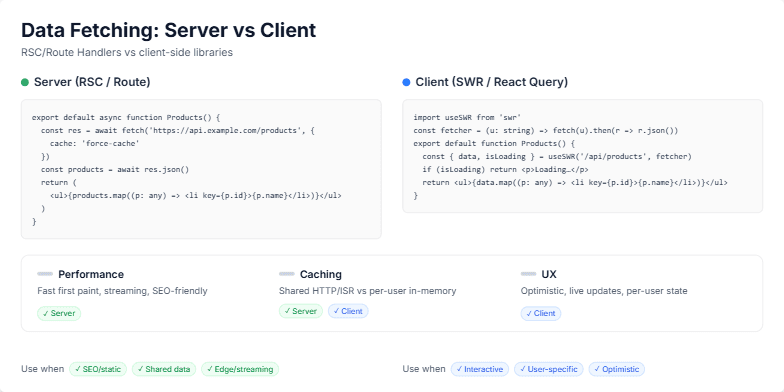Click the Caching heading

(321, 274)
